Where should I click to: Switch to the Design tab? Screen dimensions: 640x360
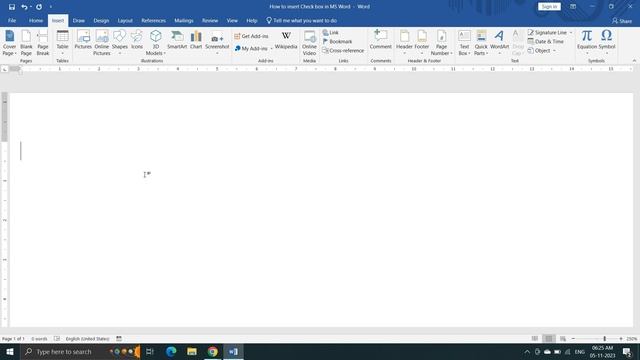point(101,20)
